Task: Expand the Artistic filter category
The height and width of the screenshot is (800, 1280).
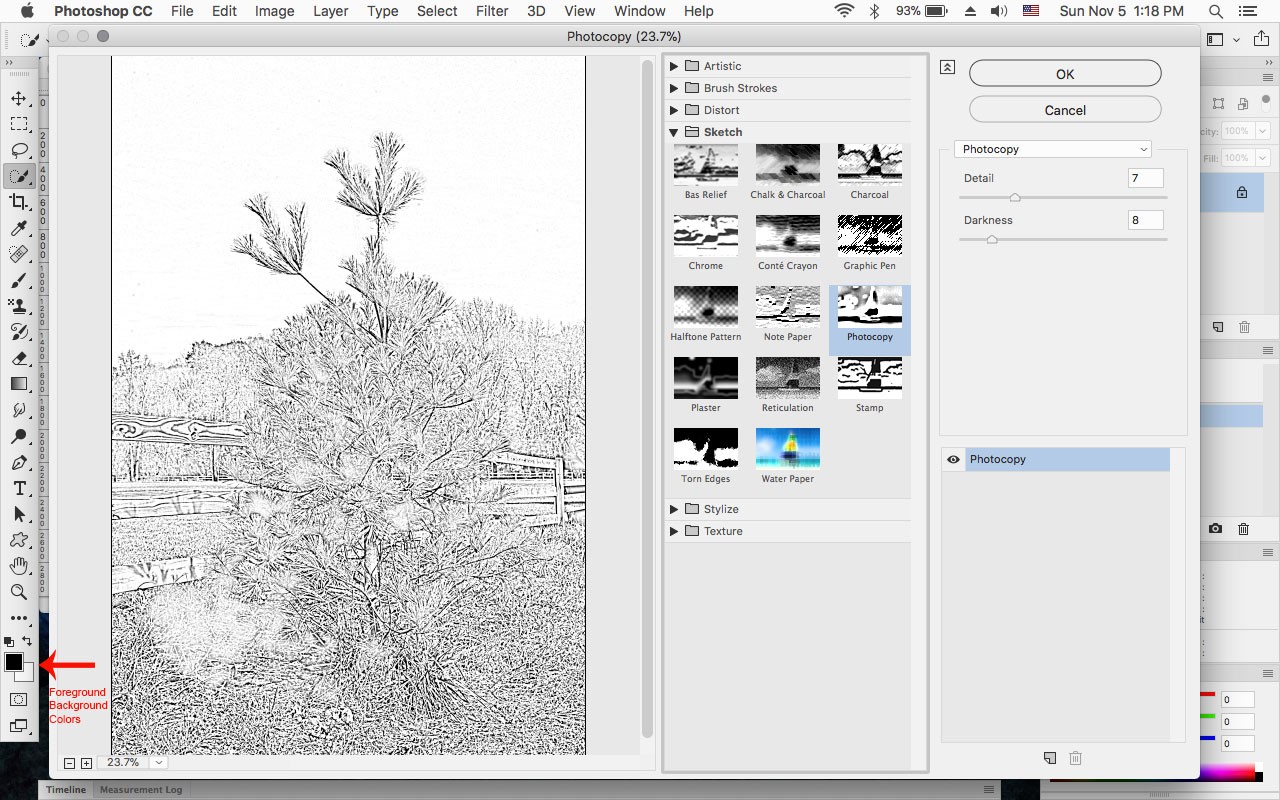Action: tap(673, 65)
